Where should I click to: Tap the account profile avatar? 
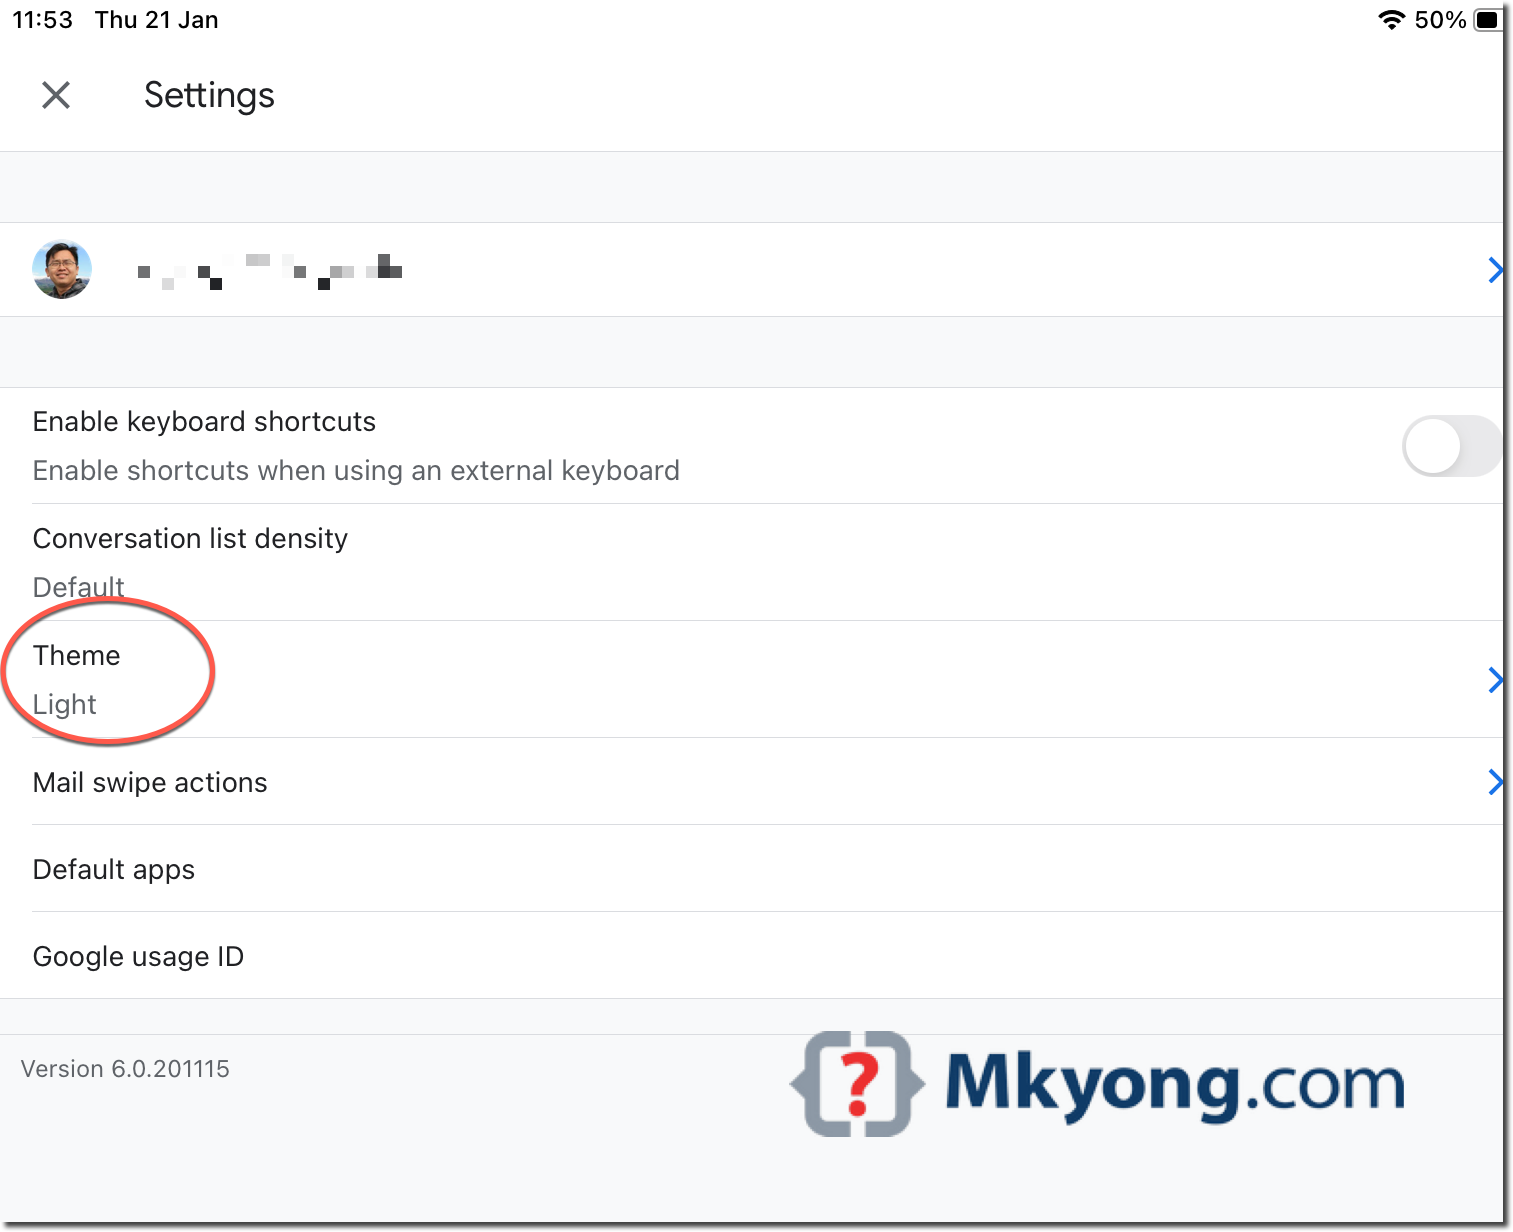[62, 270]
